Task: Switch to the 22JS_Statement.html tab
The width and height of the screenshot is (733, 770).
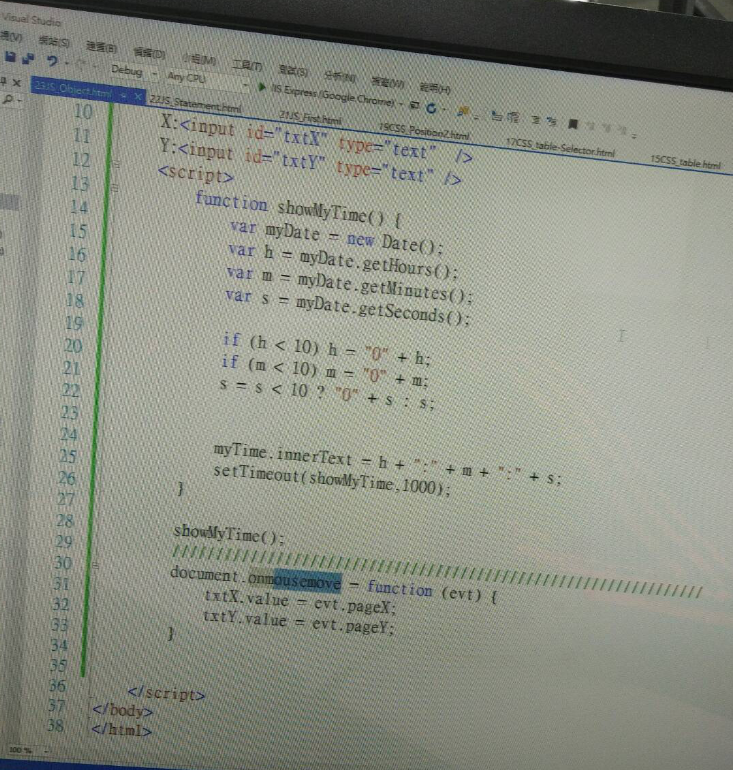Action: 195,103
